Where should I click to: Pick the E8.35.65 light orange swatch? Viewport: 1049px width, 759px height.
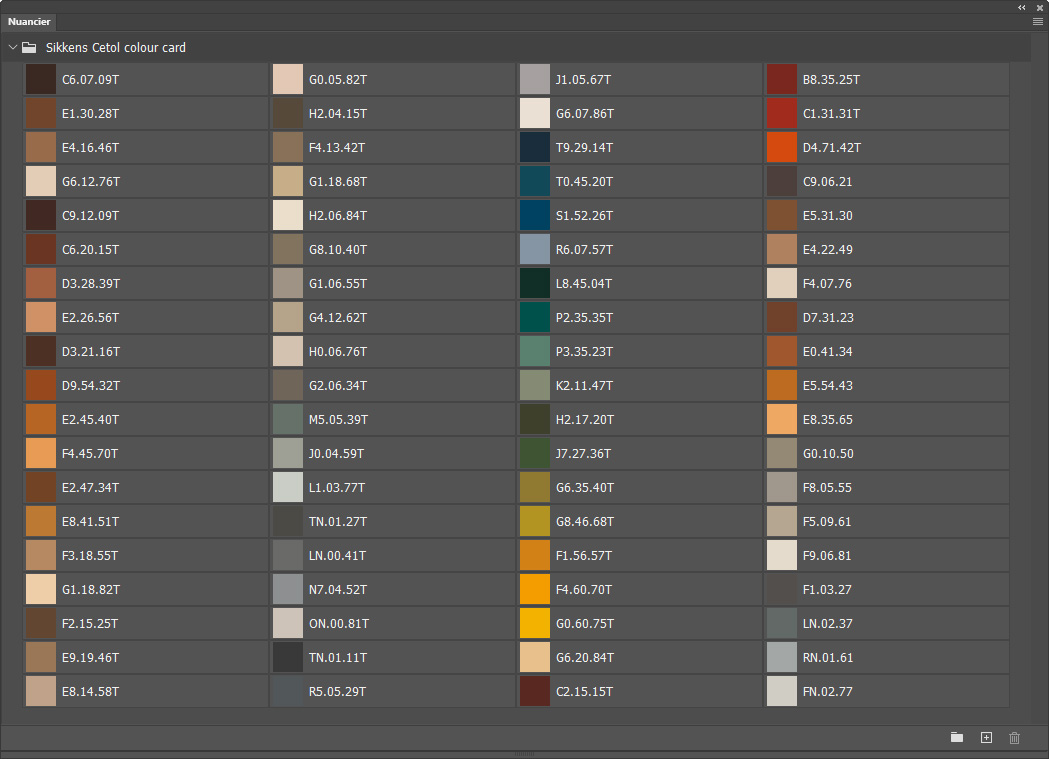click(x=781, y=419)
